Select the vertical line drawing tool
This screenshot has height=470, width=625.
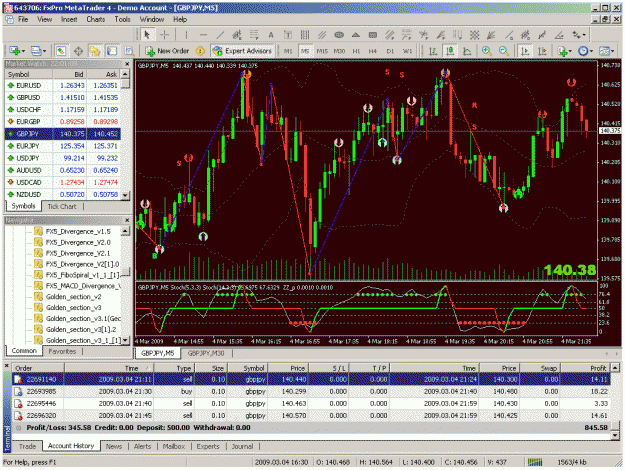tap(186, 35)
